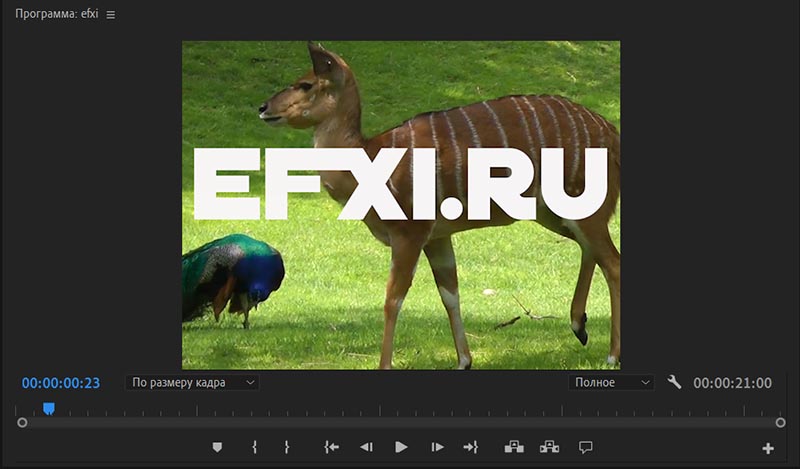Screen dimensions: 800x469
Task: Go to In point
Action: (331, 447)
